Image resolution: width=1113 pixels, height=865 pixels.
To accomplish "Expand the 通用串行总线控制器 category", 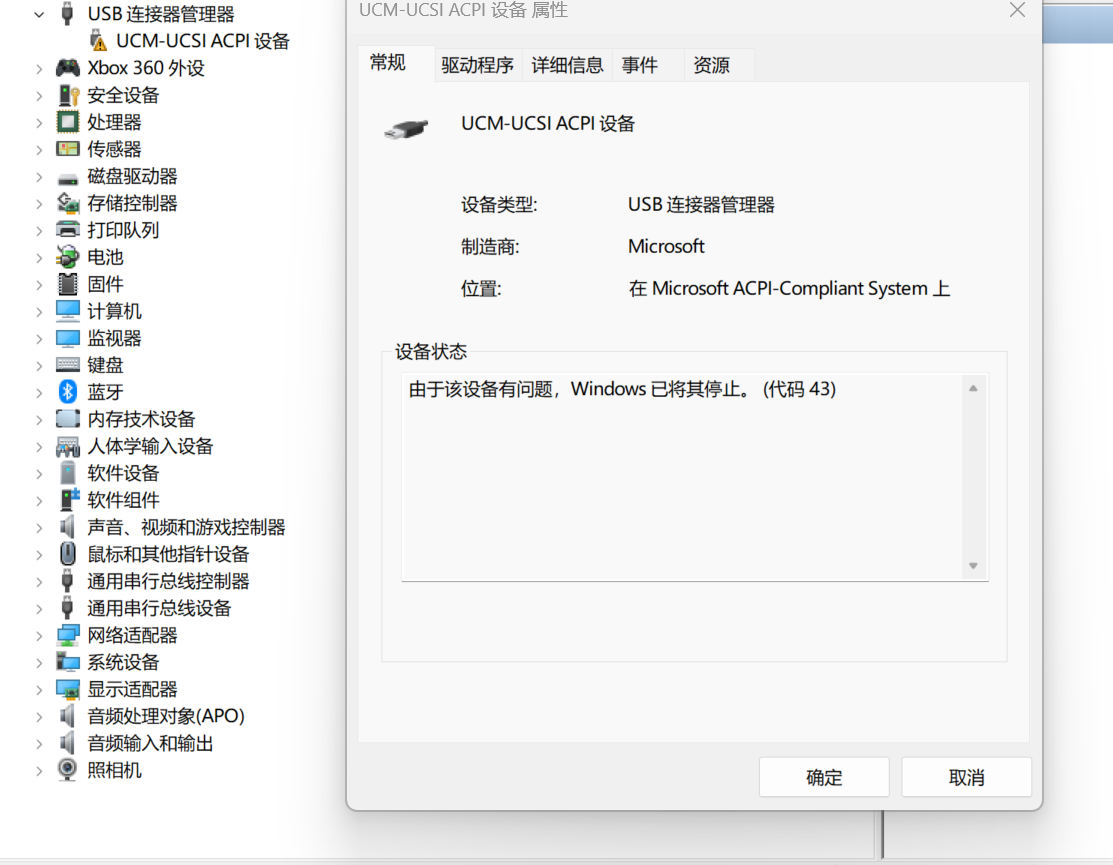I will [x=39, y=582].
